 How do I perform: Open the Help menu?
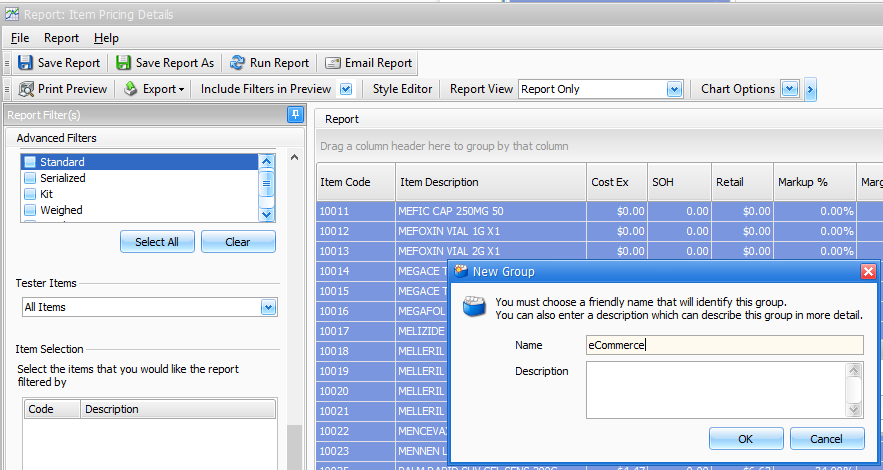point(106,38)
